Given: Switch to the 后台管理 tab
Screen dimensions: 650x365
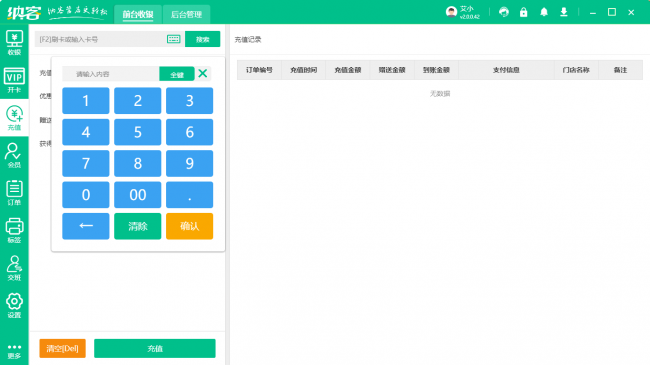Looking at the screenshot, I should (x=186, y=15).
